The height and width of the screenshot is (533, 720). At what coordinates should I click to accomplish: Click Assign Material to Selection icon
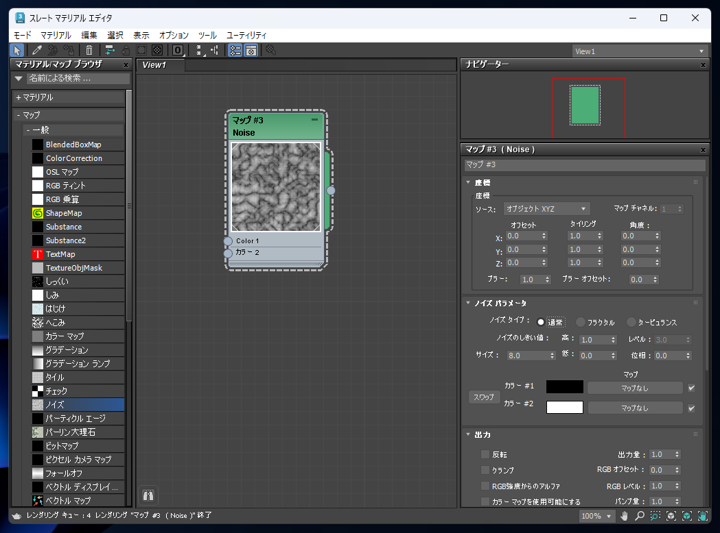pos(69,50)
